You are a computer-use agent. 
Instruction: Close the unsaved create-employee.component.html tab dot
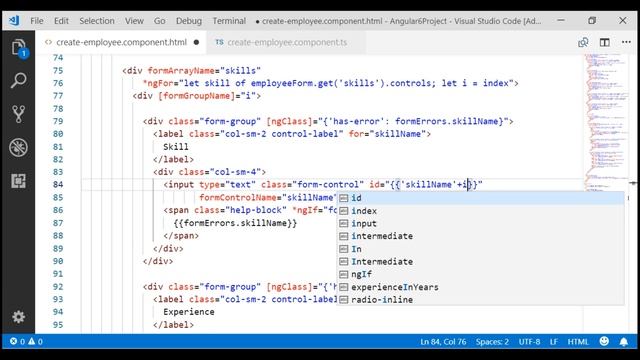point(196,42)
